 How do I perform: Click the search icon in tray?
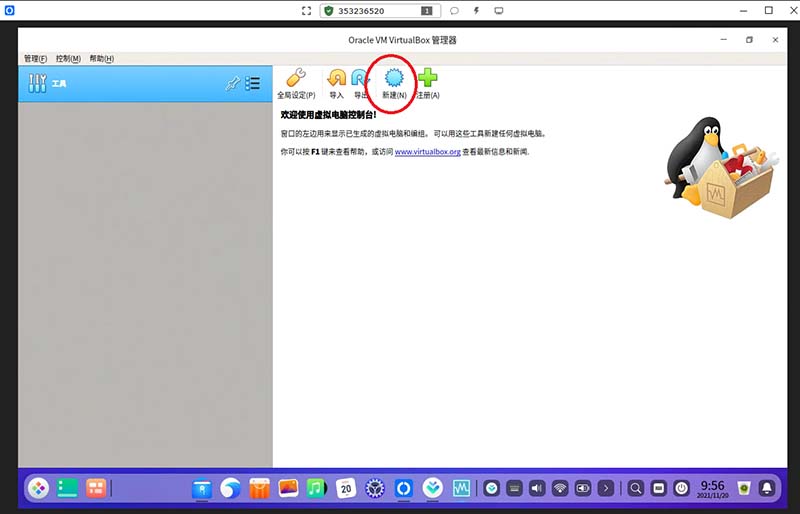tap(636, 488)
